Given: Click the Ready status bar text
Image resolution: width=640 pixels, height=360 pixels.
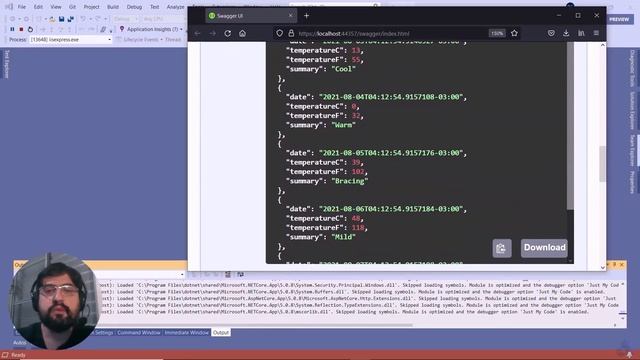Looking at the screenshot, I should (x=18, y=355).
